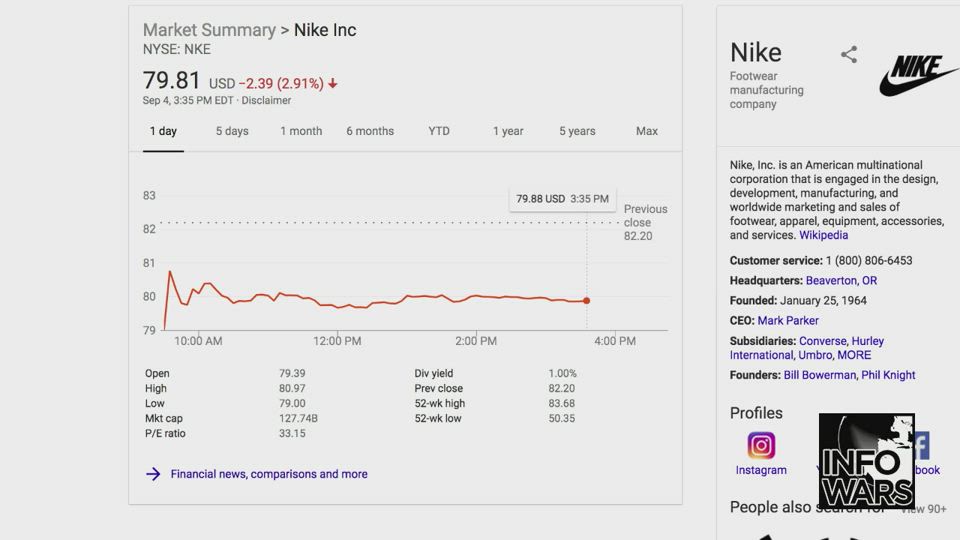Screen dimensions: 960x540
Task: Open the Disclaimer link
Action: pyautogui.click(x=266, y=100)
